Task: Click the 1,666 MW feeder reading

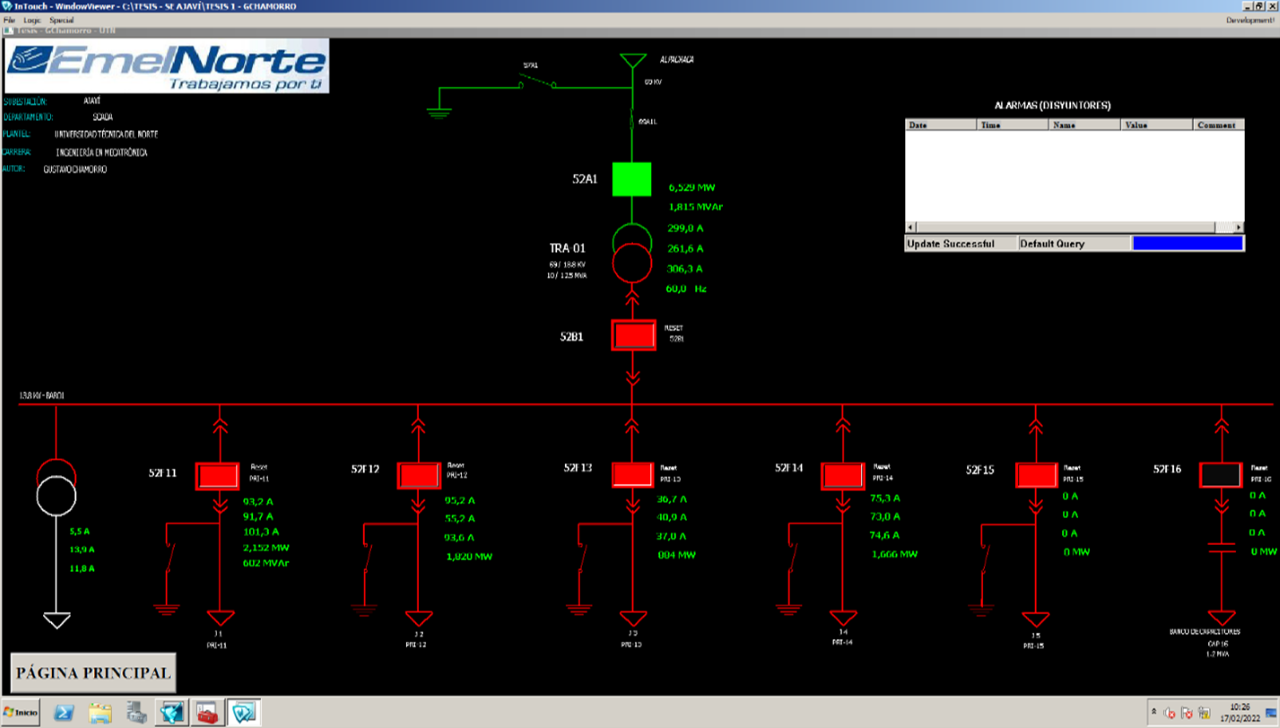Action: (894, 554)
